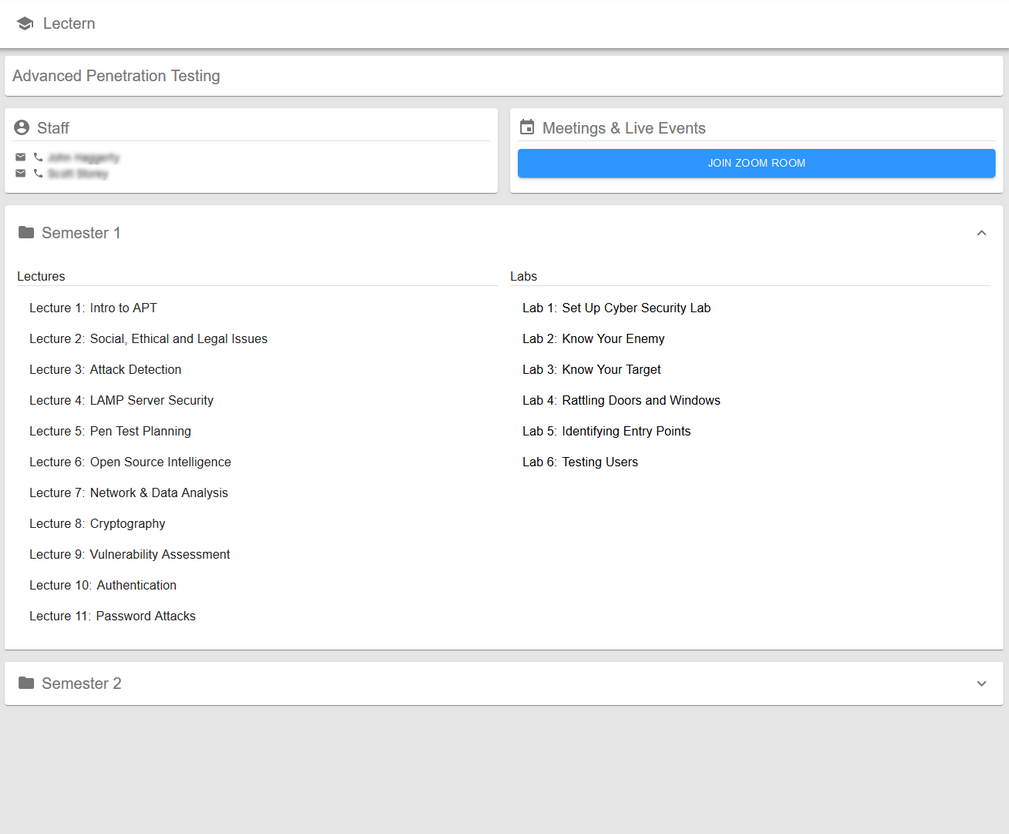Image resolution: width=1009 pixels, height=834 pixels.
Task: Open Lab 6: Testing Users
Action: [x=580, y=462]
